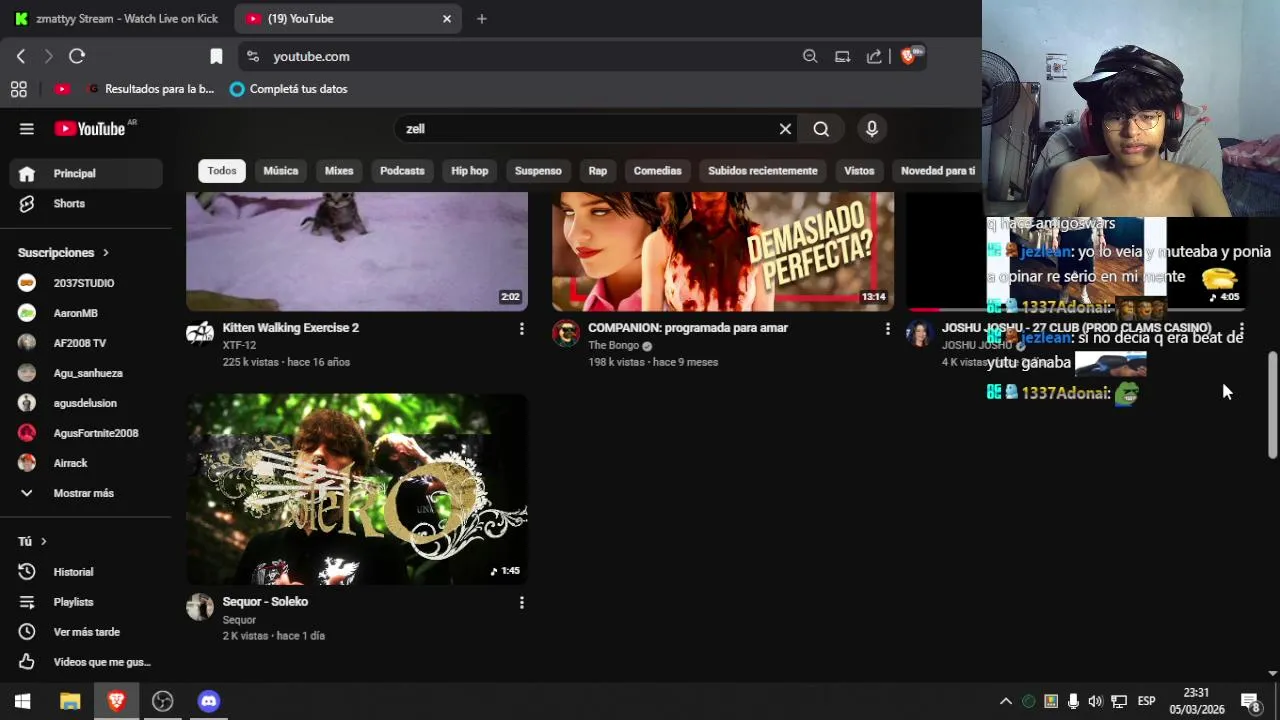Screen dimensions: 1280x720
Task: Clear the search text with the X icon
Action: point(785,129)
